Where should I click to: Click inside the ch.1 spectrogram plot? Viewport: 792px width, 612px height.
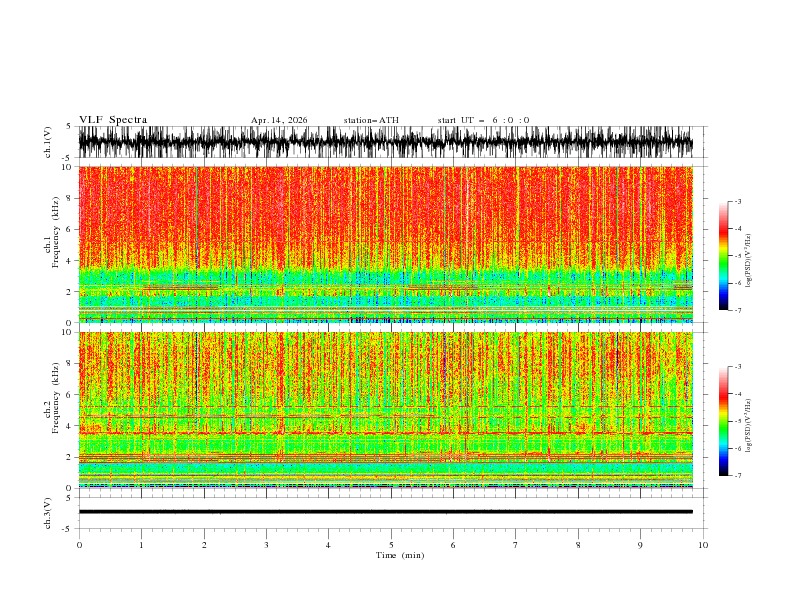pos(385,244)
